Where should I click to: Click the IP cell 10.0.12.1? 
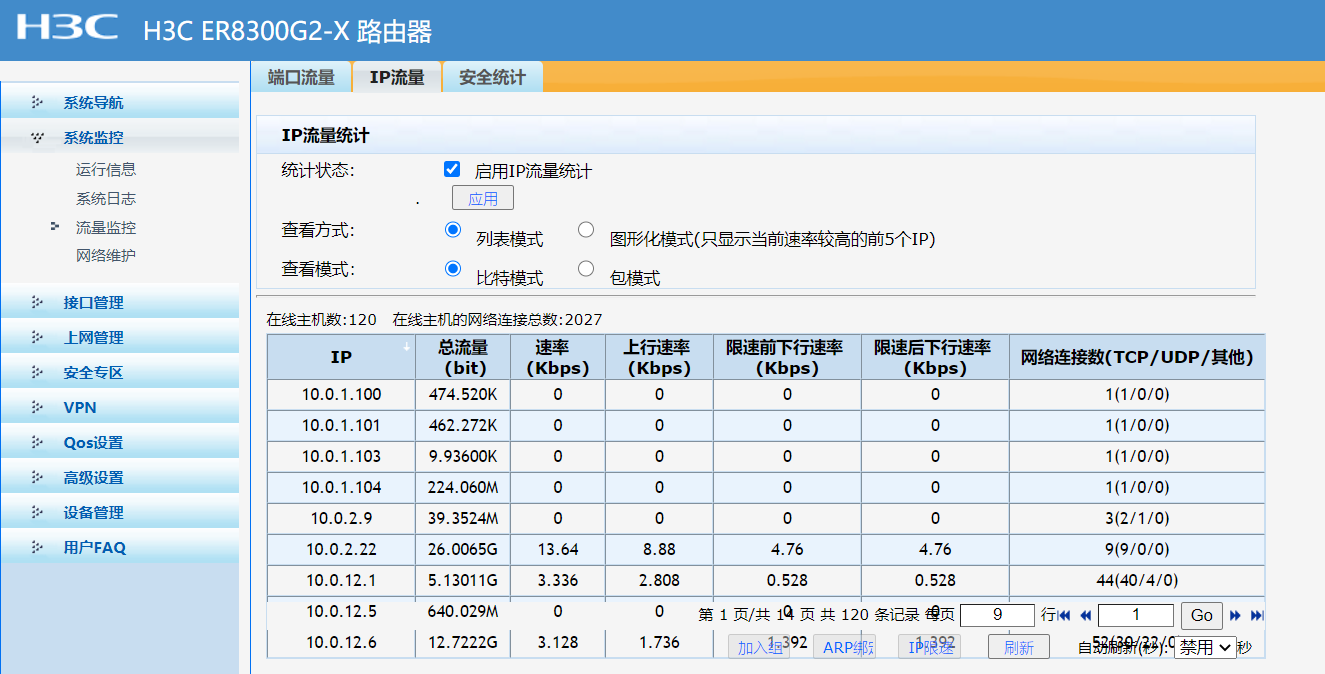pyautogui.click(x=342, y=580)
